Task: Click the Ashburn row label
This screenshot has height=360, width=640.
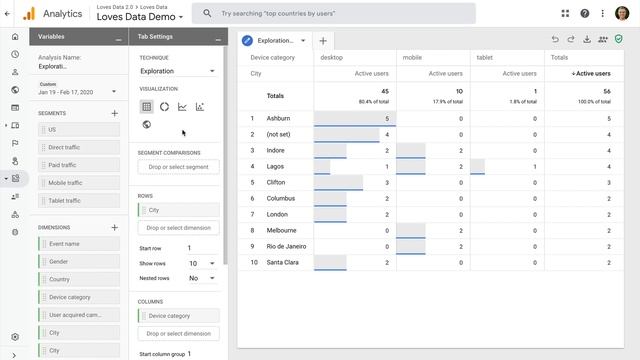Action: click(x=278, y=118)
